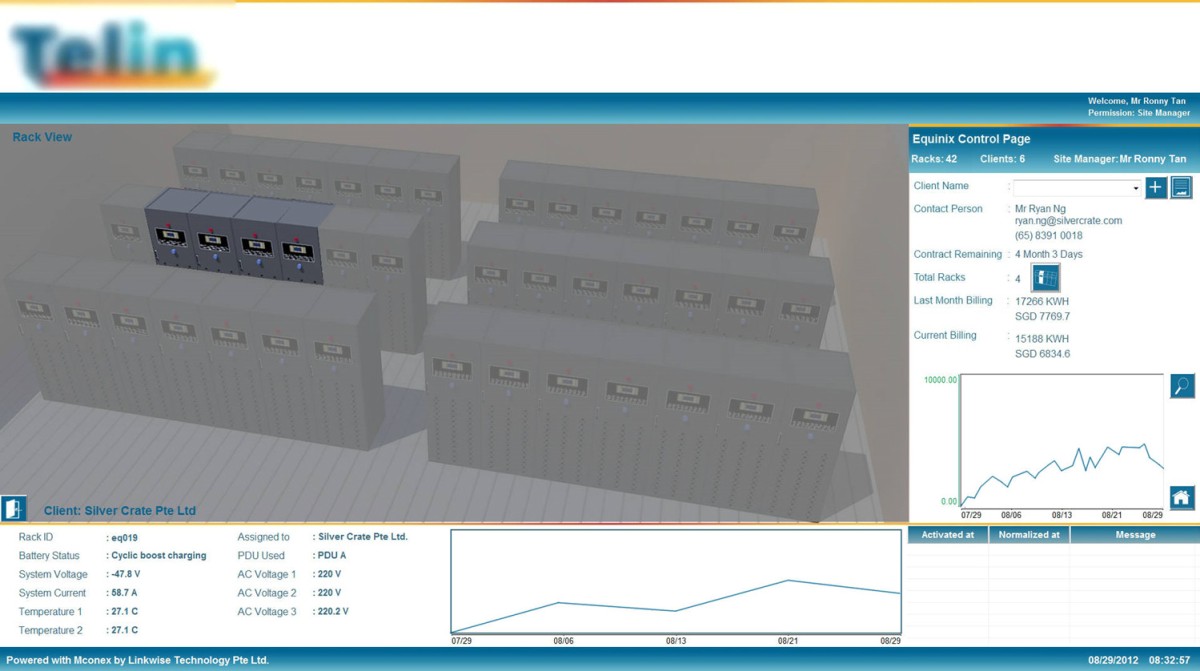Screen dimensions: 1200x671
Task: Select Mr Ryan Ng contact name
Action: tap(1039, 208)
